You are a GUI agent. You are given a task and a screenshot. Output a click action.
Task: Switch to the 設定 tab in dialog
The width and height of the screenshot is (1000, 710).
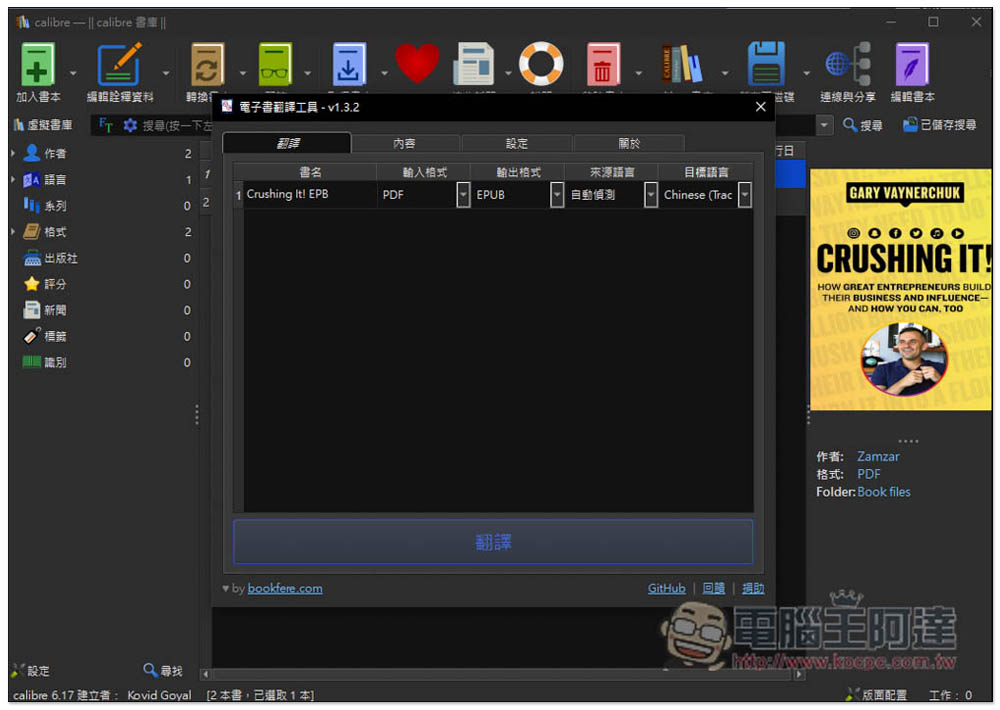(x=517, y=144)
